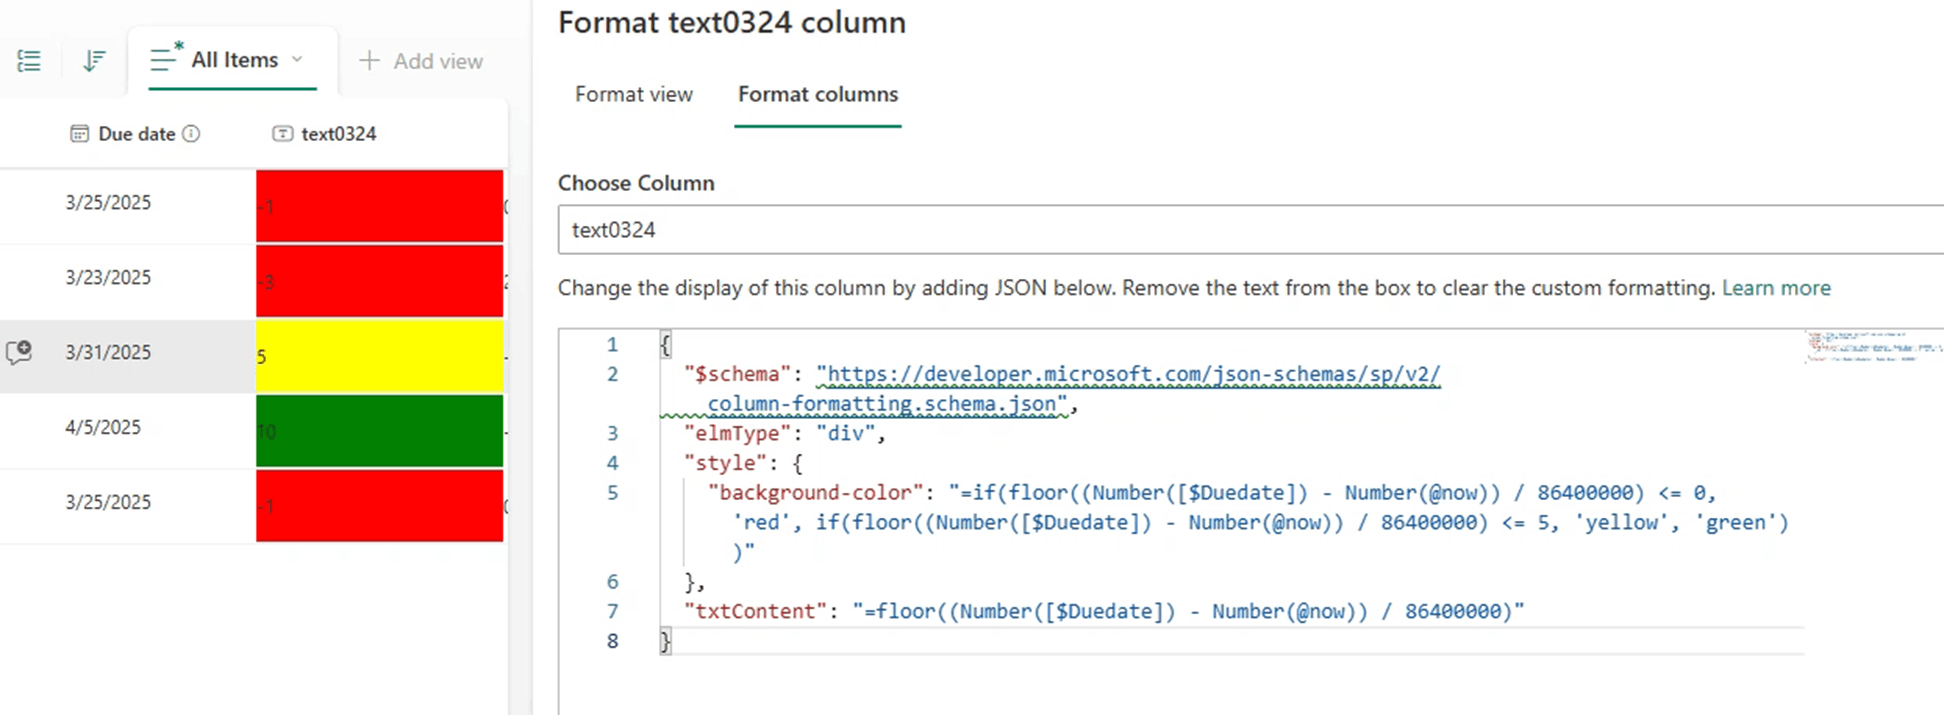Open the Choose Column dropdown showing text0324
Viewport: 1944px width, 715px height.
point(1250,230)
